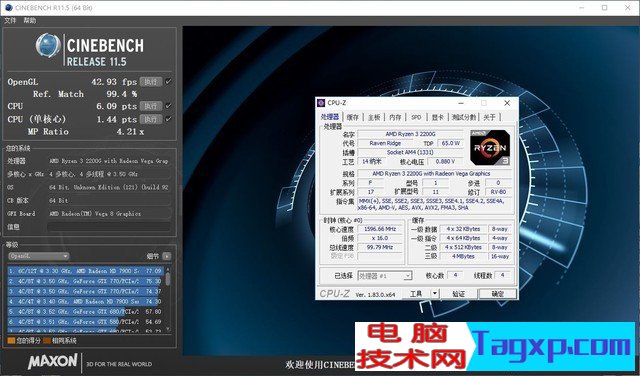640x376 pixels.
Task: Run the CPU single-core benchmark button
Action: tap(151, 119)
